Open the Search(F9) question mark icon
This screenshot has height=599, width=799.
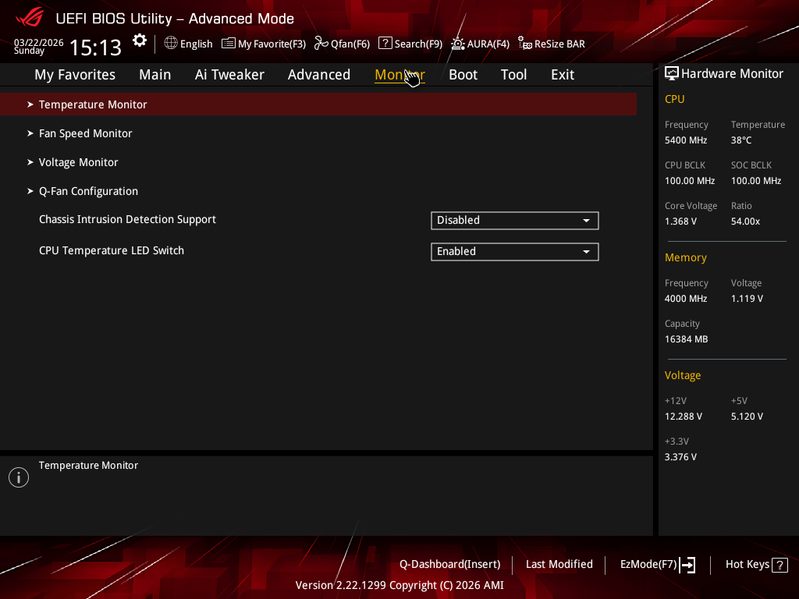(385, 43)
